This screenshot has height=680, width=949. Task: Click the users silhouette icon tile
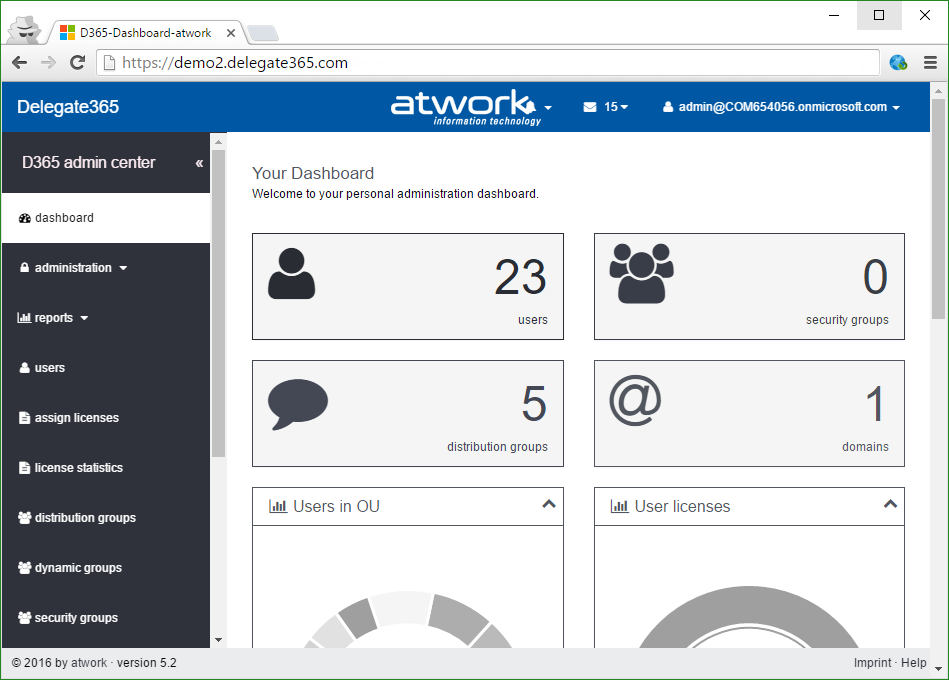pyautogui.click(x=291, y=274)
